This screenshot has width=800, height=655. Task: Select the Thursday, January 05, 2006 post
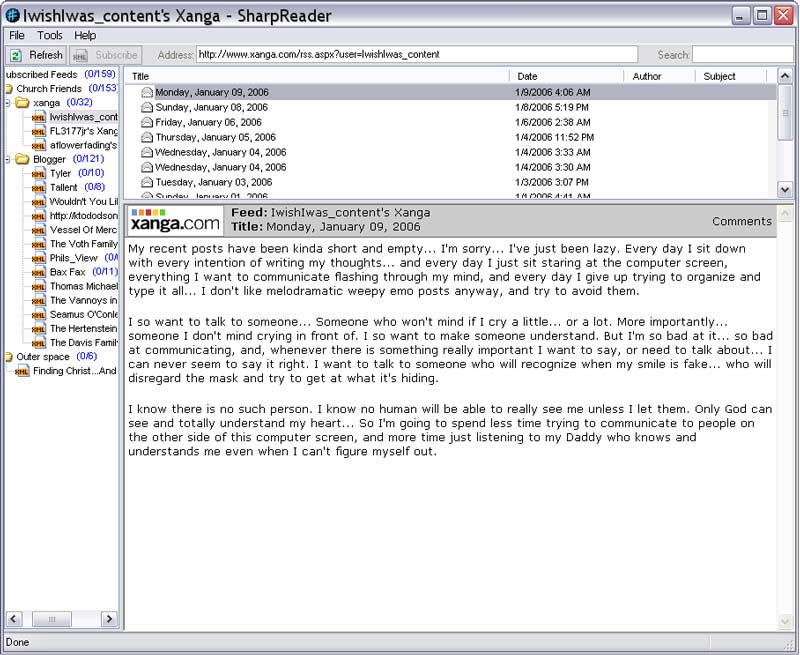pyautogui.click(x=451, y=137)
